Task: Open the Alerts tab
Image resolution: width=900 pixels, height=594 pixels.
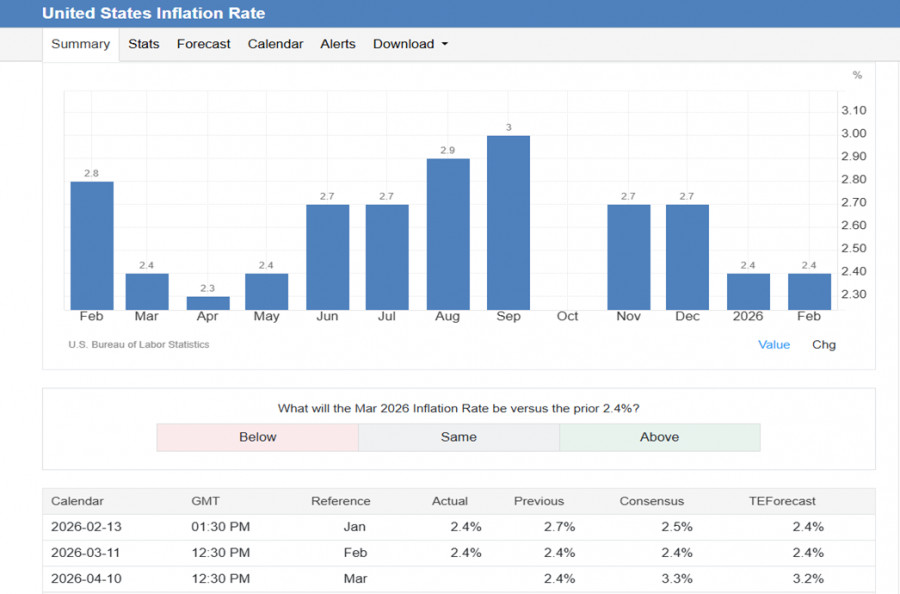Action: coord(338,44)
